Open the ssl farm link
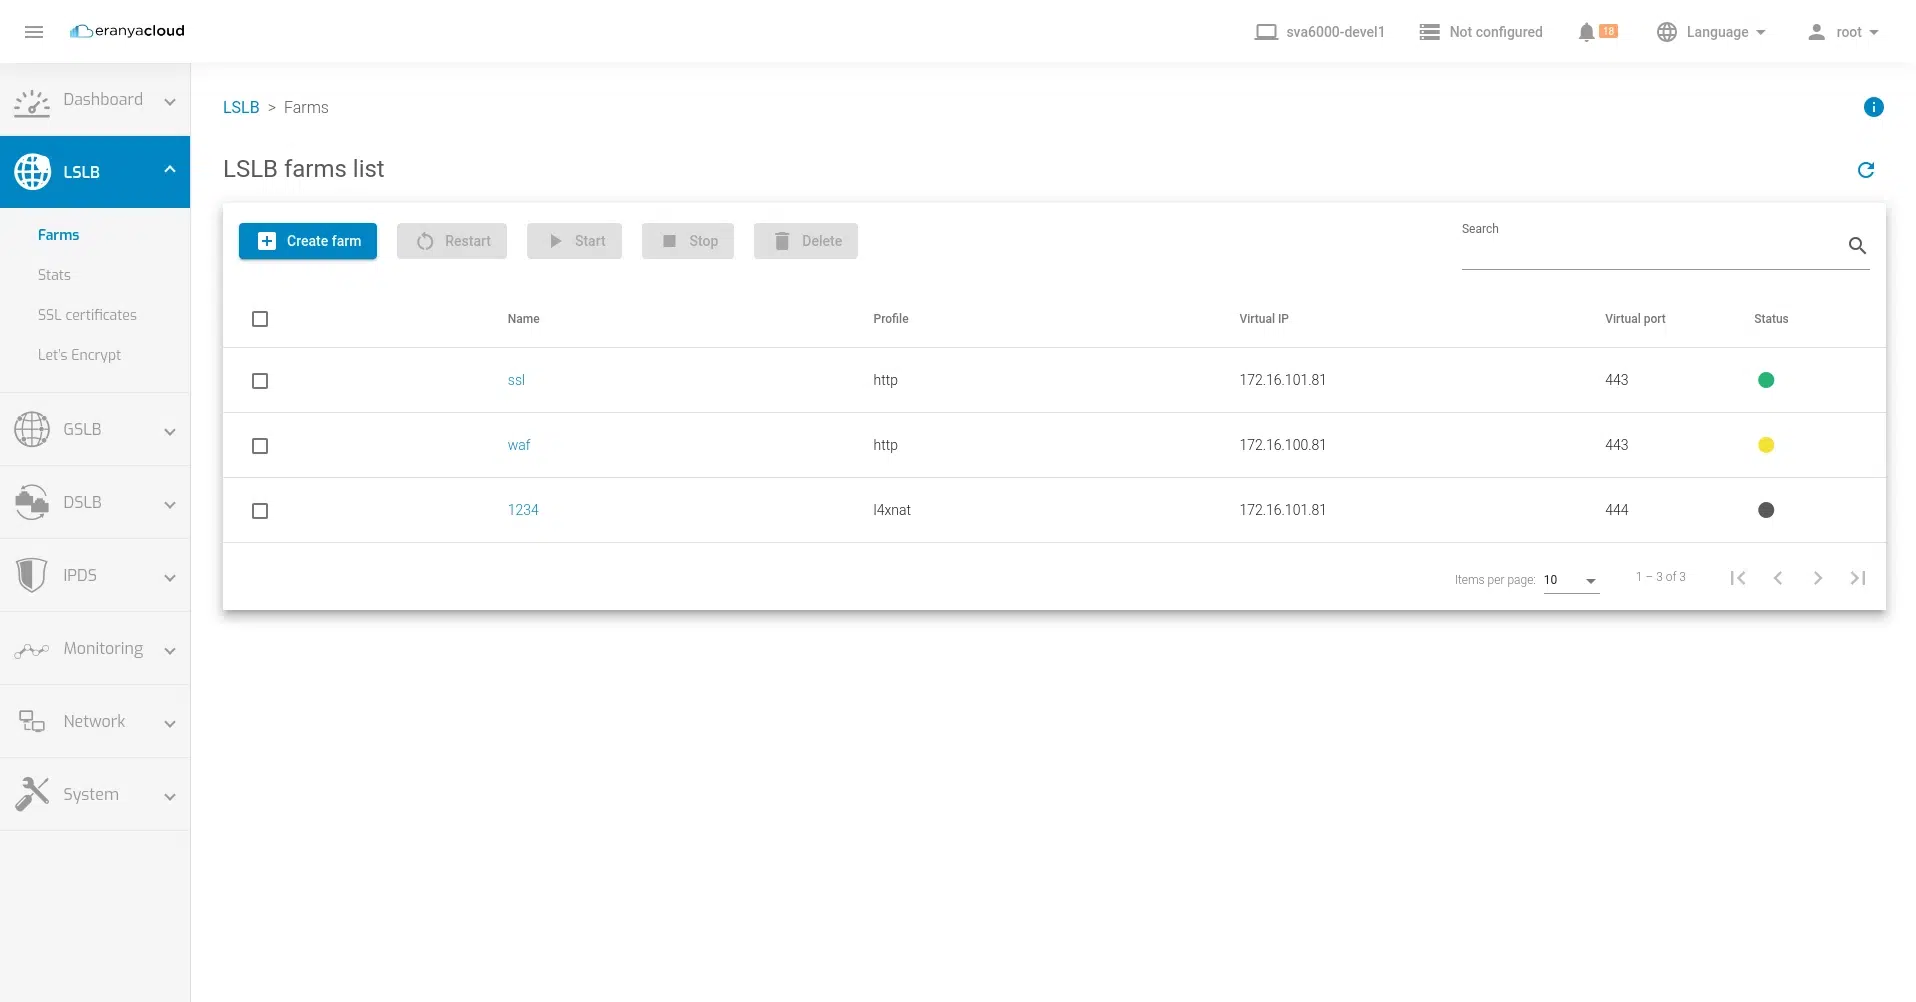The height and width of the screenshot is (1002, 1916). [516, 380]
